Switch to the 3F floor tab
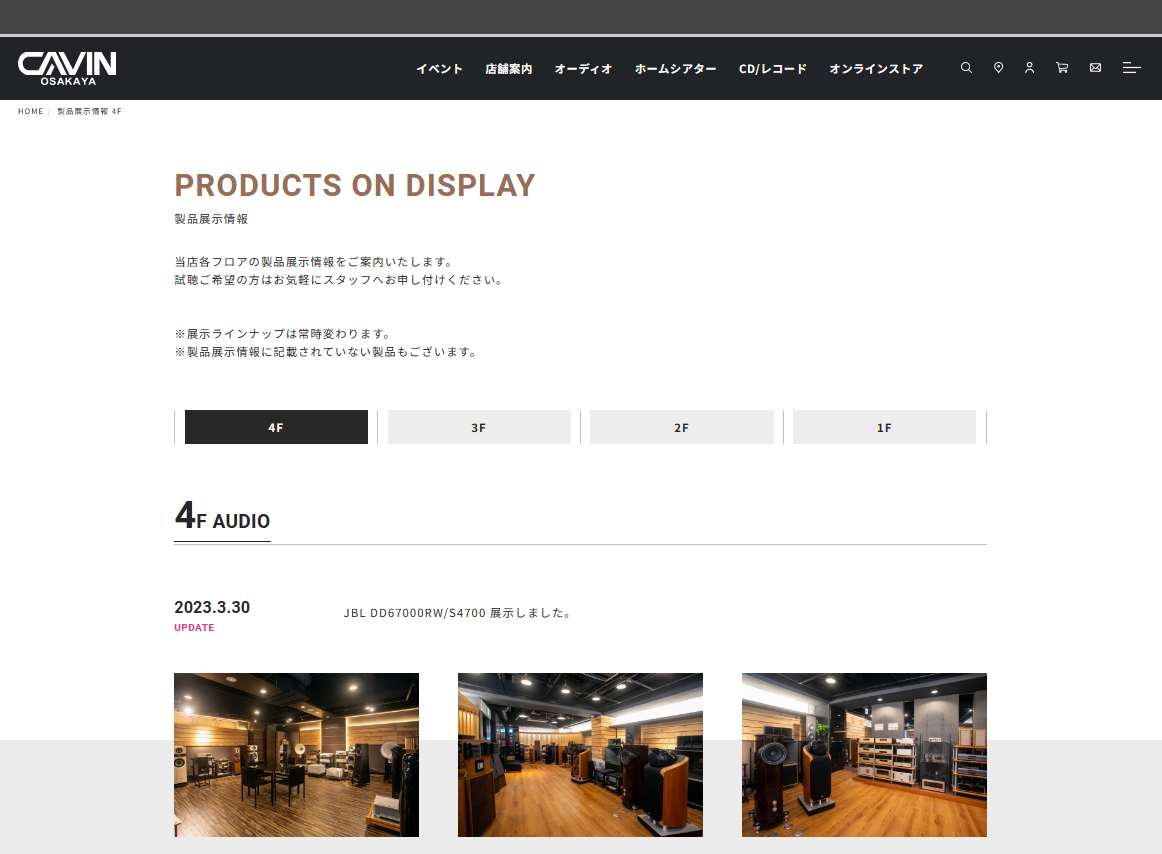The height and width of the screenshot is (854, 1162). pos(479,427)
